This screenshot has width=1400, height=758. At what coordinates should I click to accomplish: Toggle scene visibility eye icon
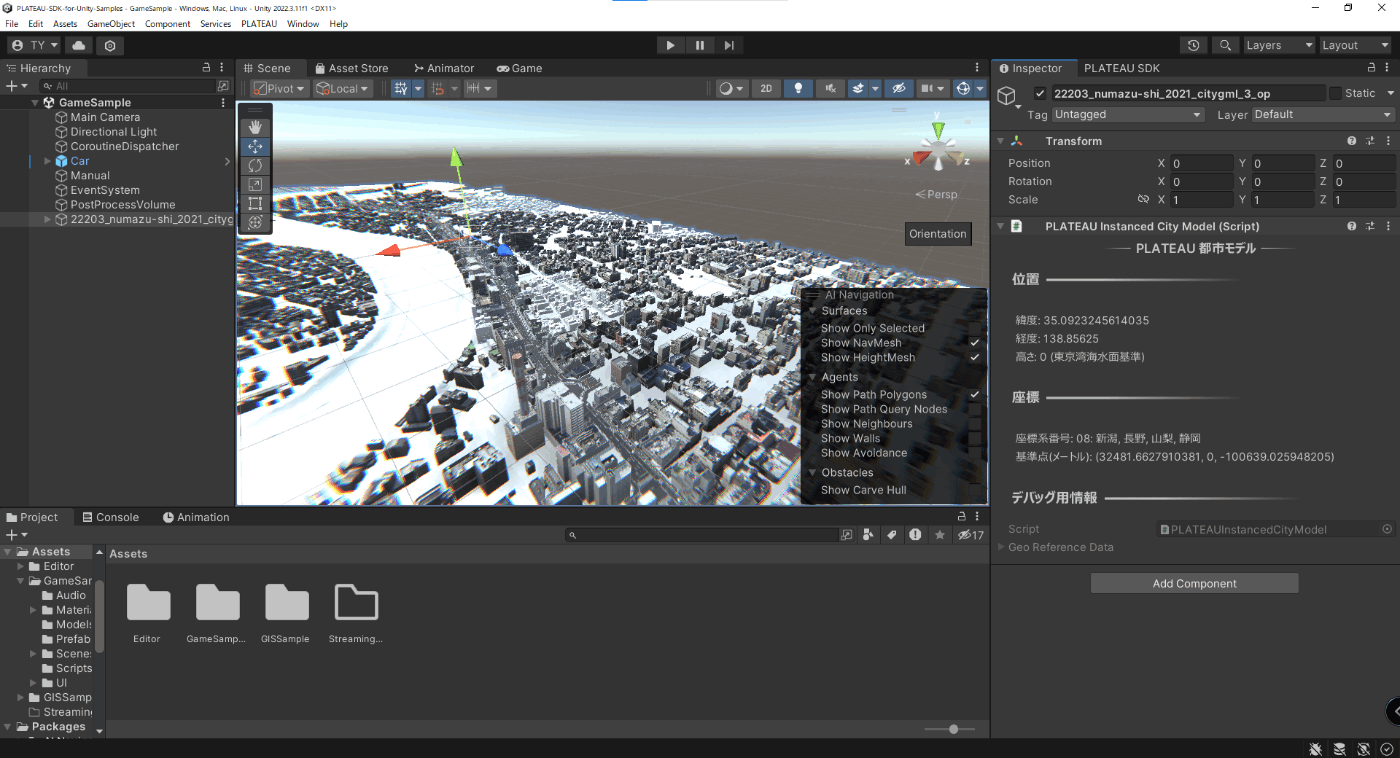(x=898, y=88)
